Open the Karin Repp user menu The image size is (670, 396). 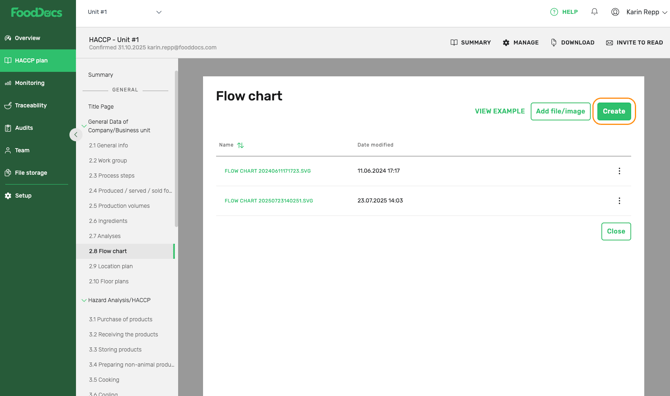646,12
